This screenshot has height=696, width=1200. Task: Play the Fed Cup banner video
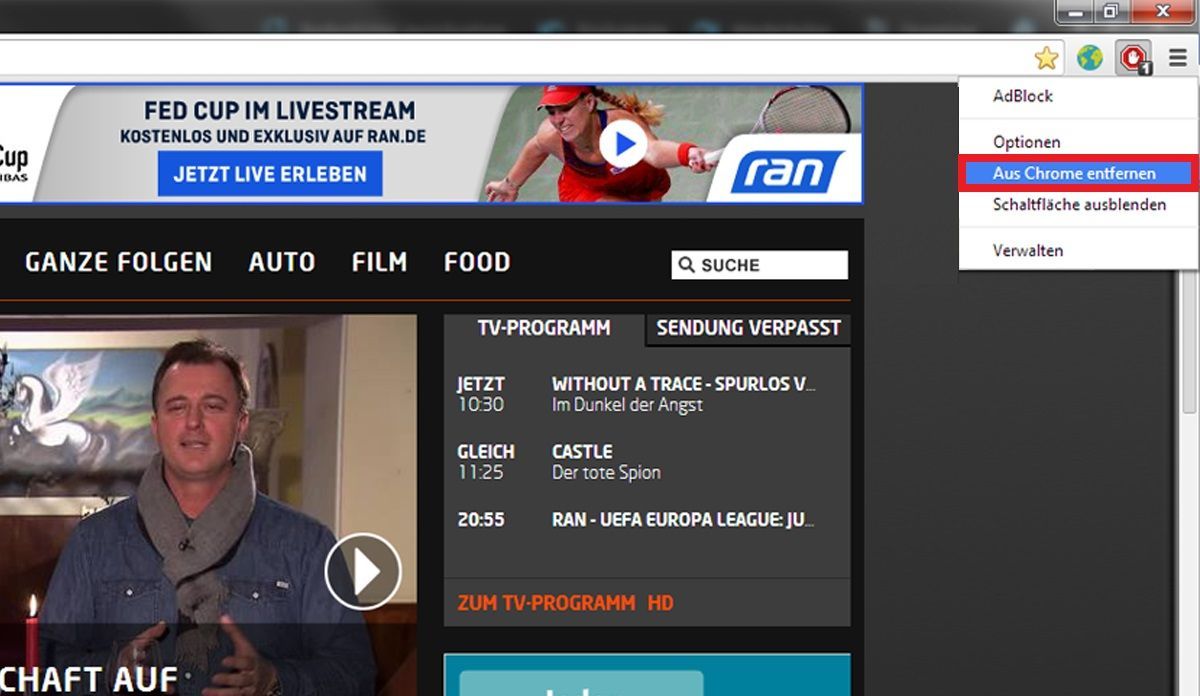click(624, 145)
